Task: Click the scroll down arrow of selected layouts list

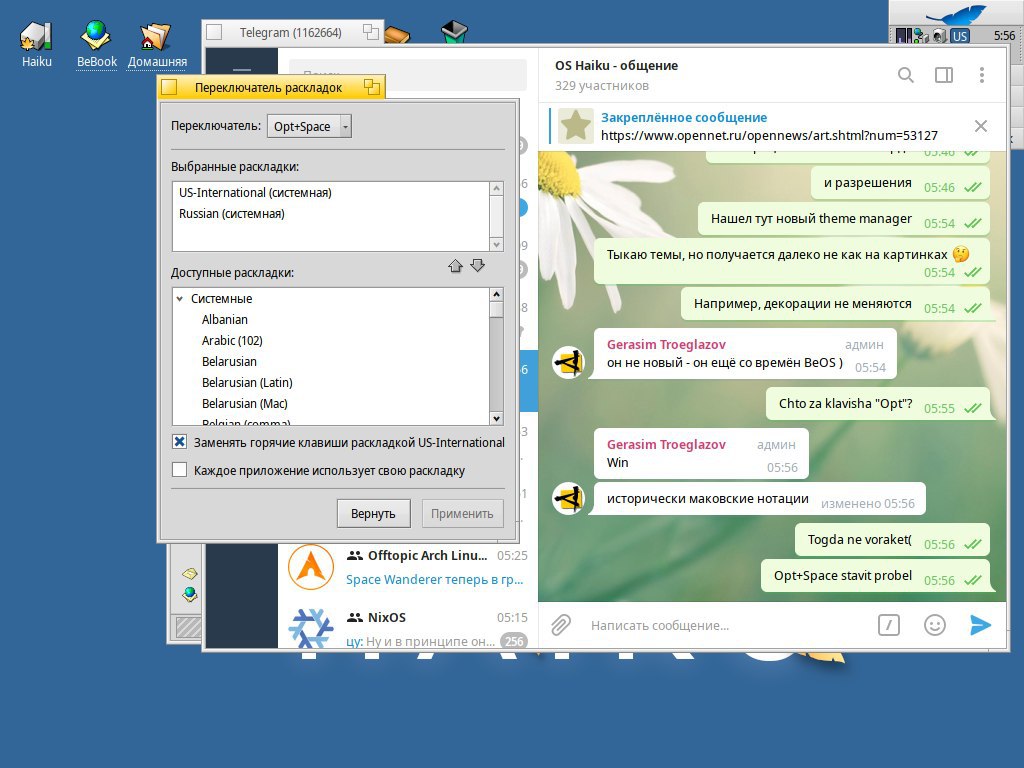Action: [x=496, y=244]
